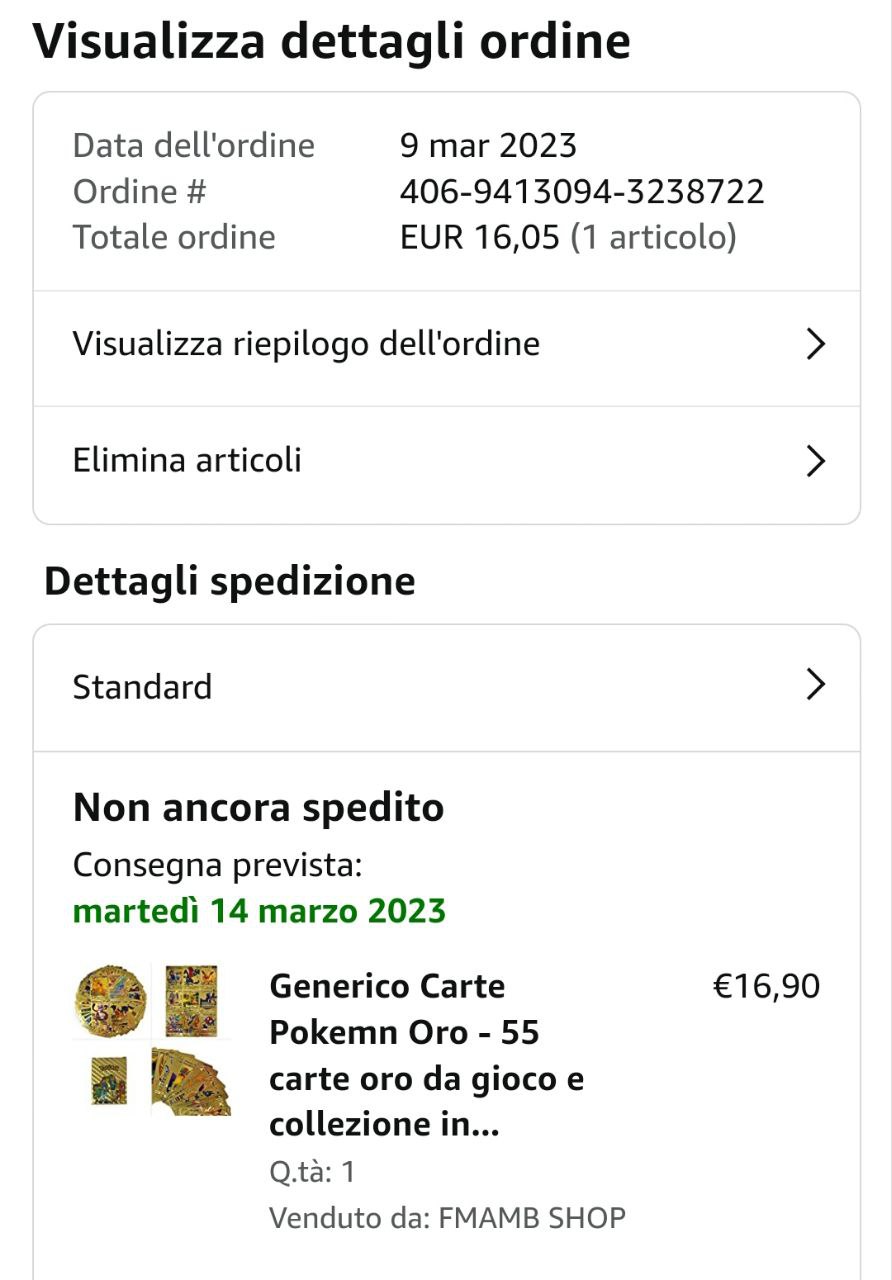Viewport: 892px width, 1280px height.
Task: Tap chevron beside Visualizza riepilogo dell'ordine
Action: tap(816, 345)
